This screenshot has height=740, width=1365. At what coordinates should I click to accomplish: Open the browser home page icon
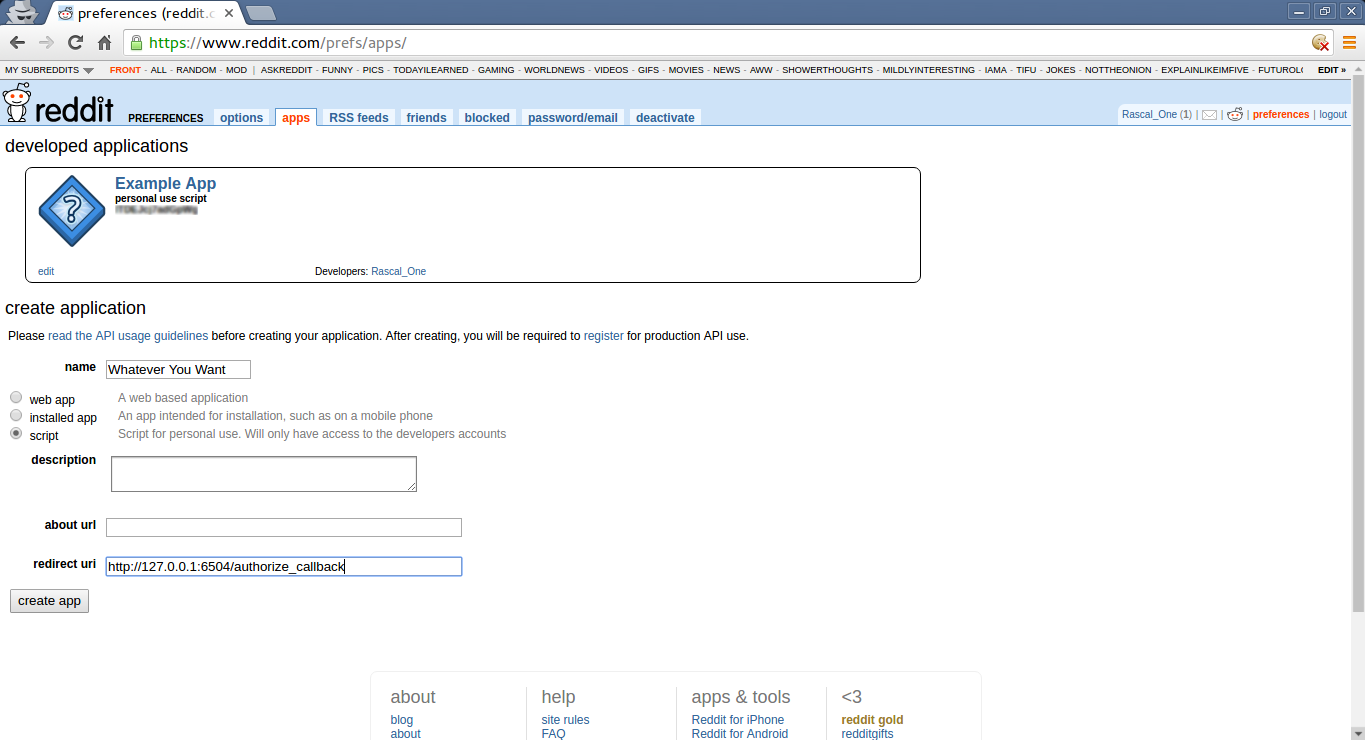coord(104,43)
